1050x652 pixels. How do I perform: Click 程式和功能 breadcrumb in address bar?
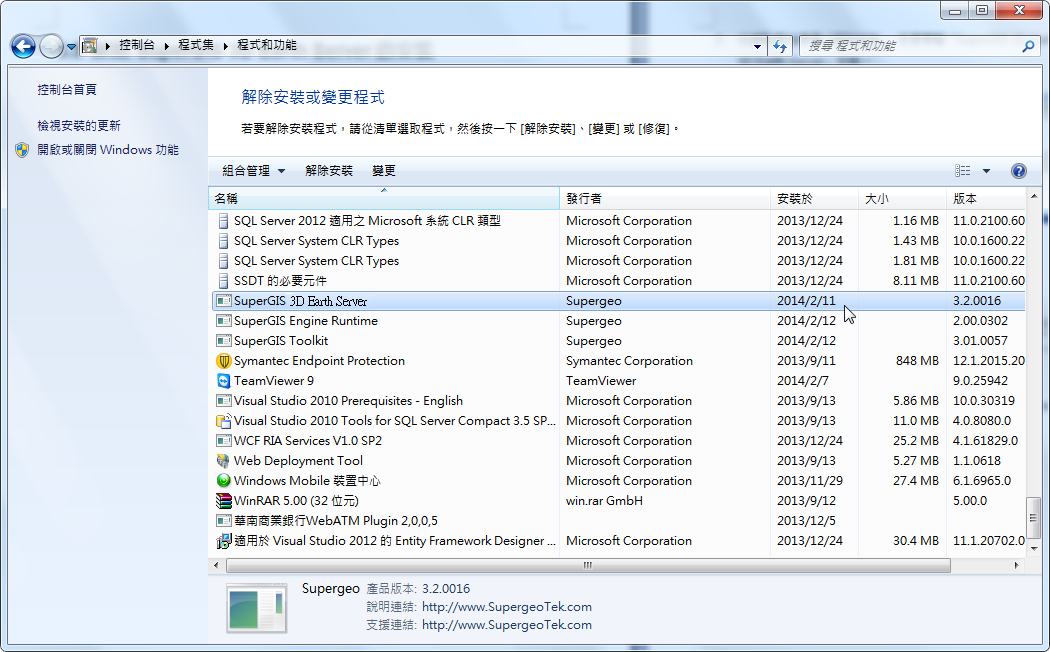pyautogui.click(x=267, y=45)
